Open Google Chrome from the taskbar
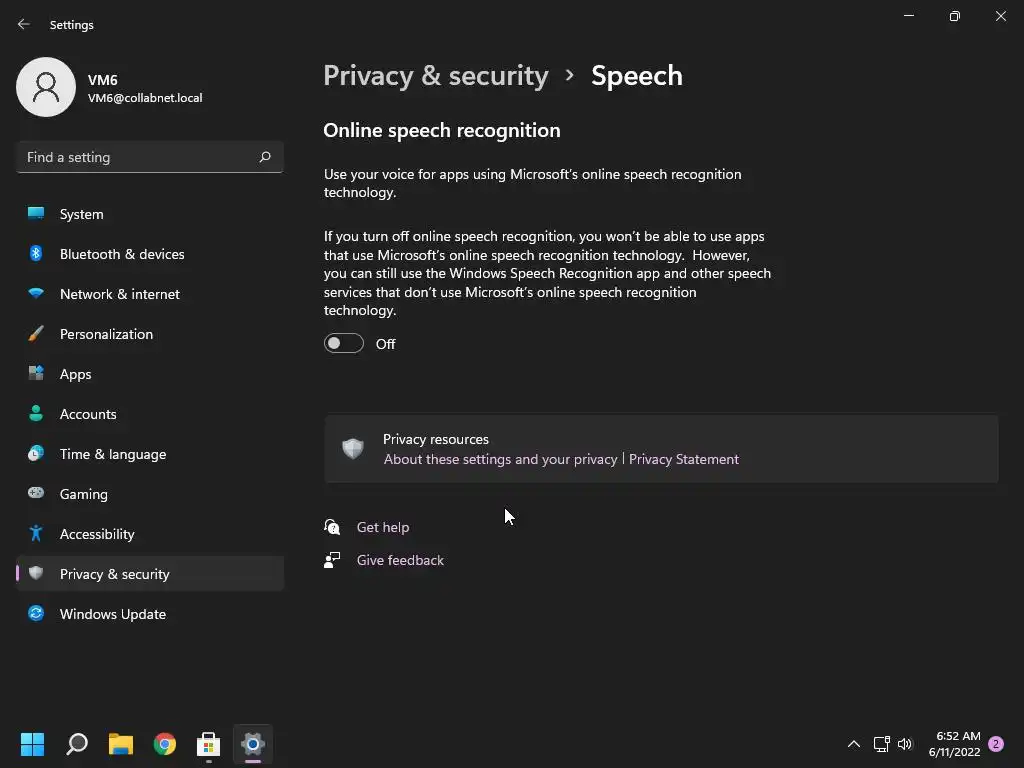 (165, 744)
